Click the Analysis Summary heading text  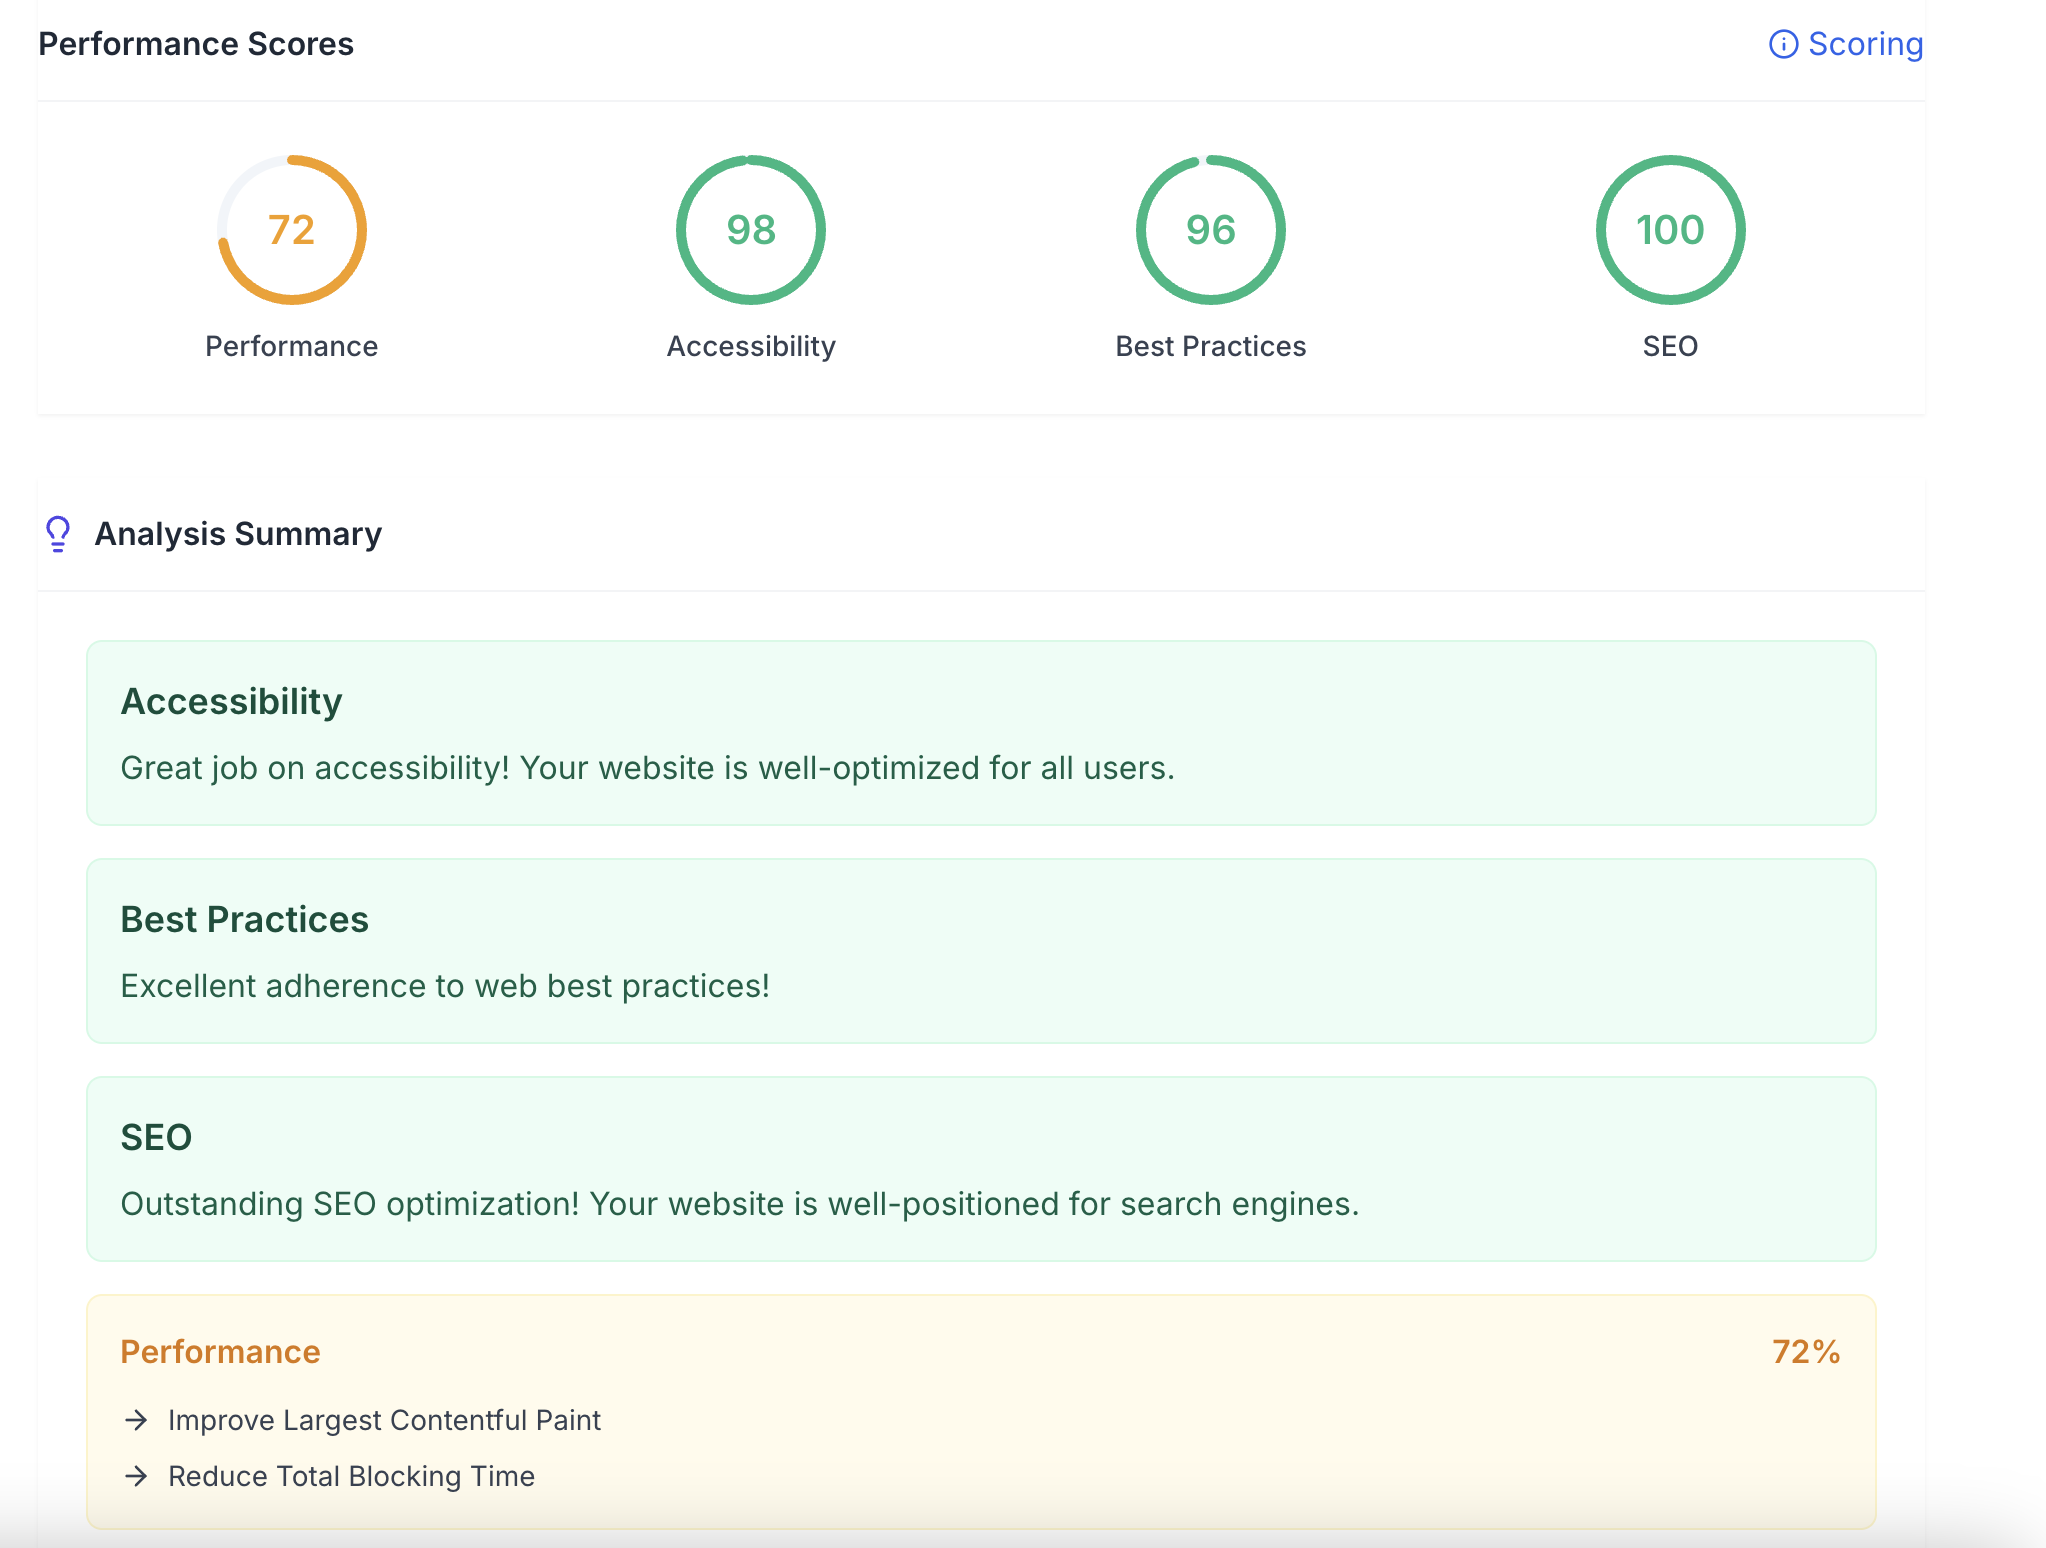point(238,534)
